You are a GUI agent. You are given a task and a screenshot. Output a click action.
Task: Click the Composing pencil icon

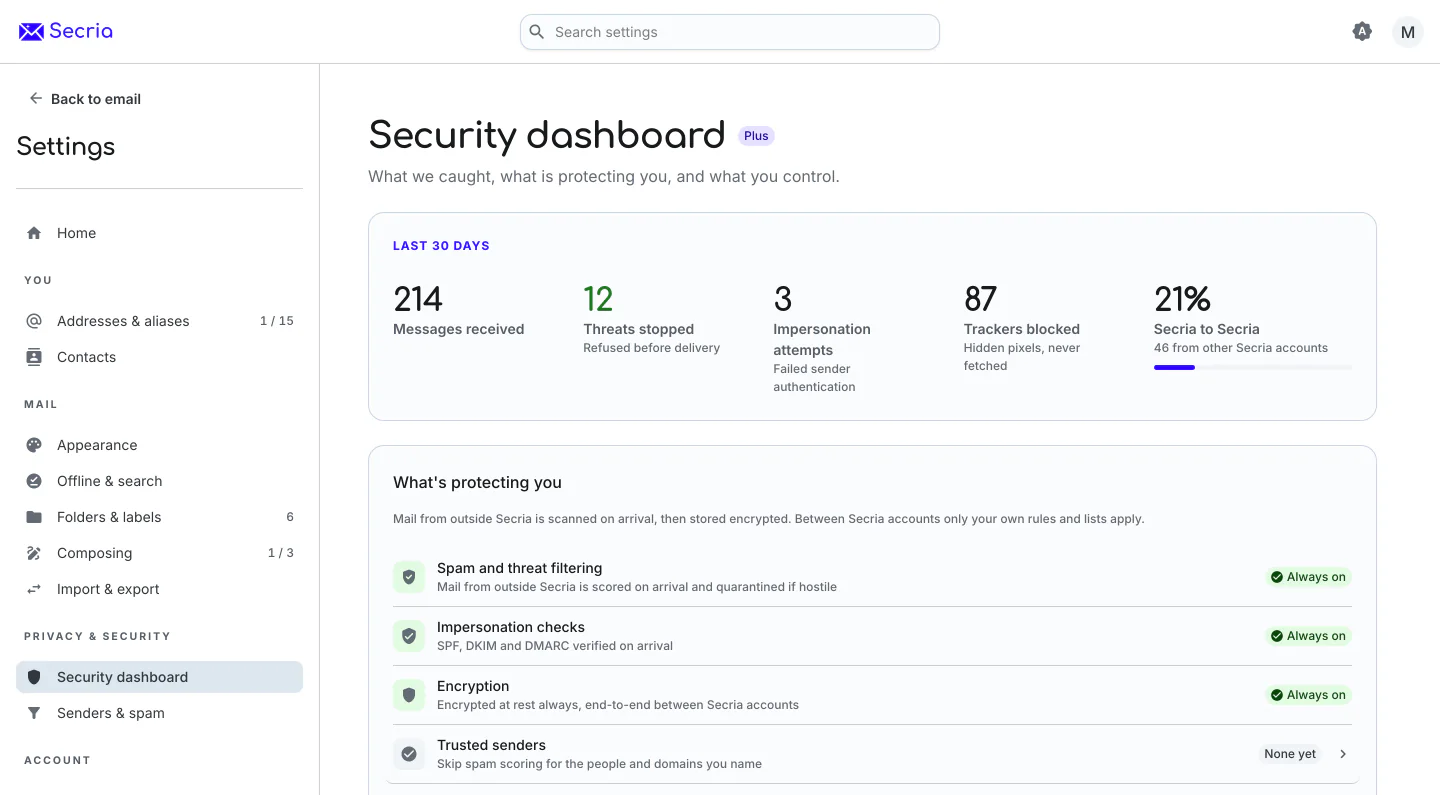click(x=34, y=553)
